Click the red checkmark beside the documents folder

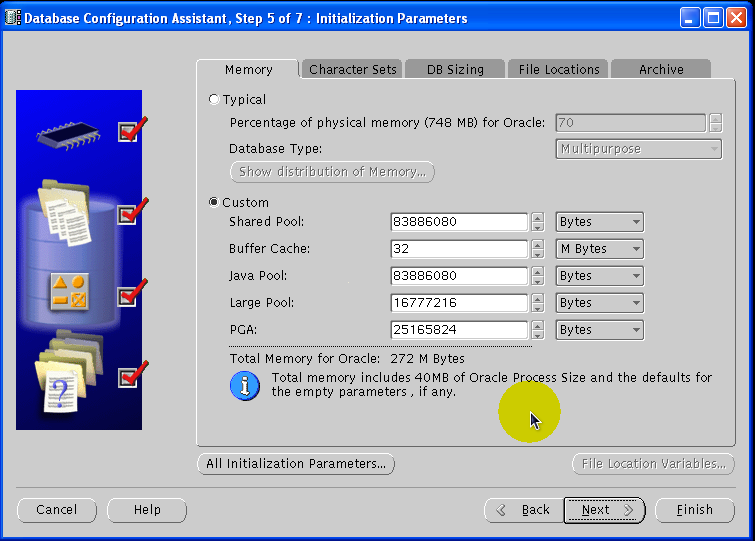[x=132, y=212]
